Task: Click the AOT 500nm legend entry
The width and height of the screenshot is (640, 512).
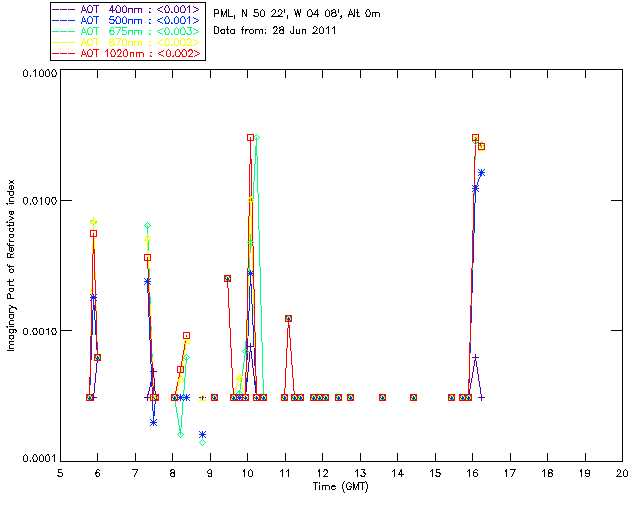Action: (127, 20)
